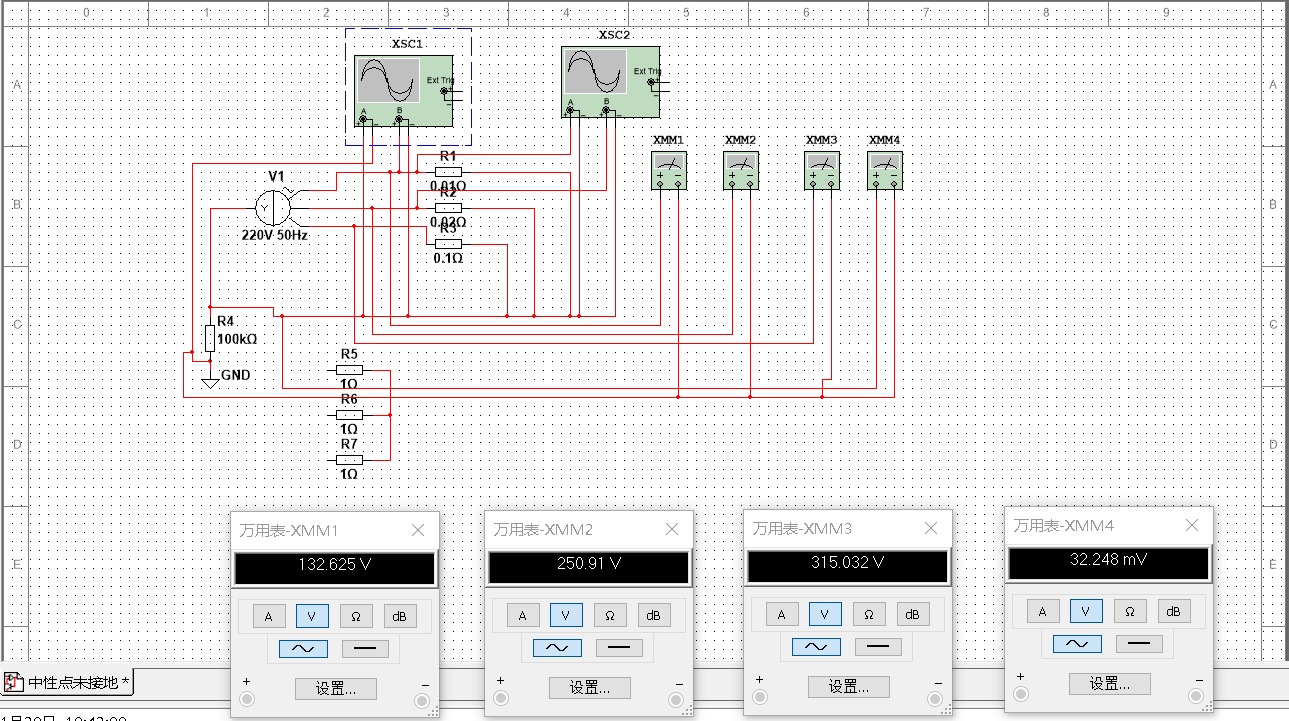Viewport: 1289px width, 721px height.
Task: Close the 万用表-XMM2 window
Action: (x=673, y=530)
